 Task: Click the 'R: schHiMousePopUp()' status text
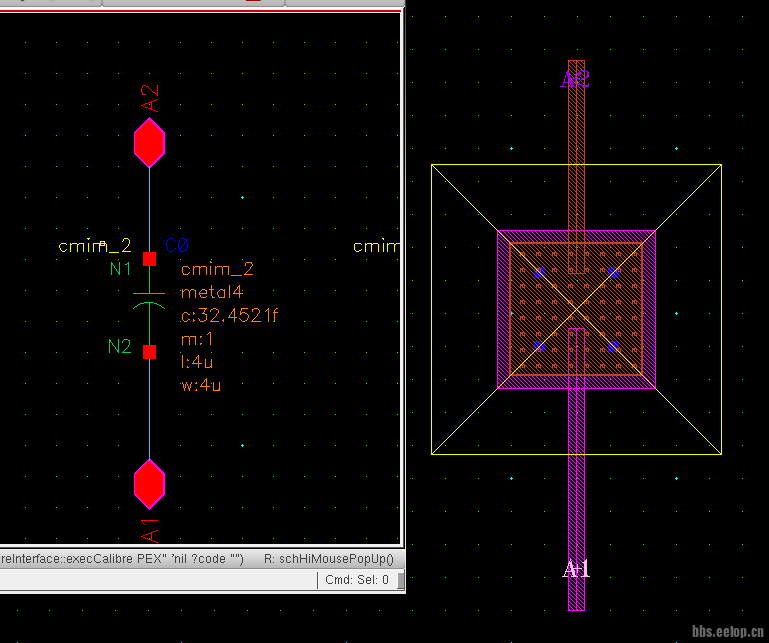[329, 559]
